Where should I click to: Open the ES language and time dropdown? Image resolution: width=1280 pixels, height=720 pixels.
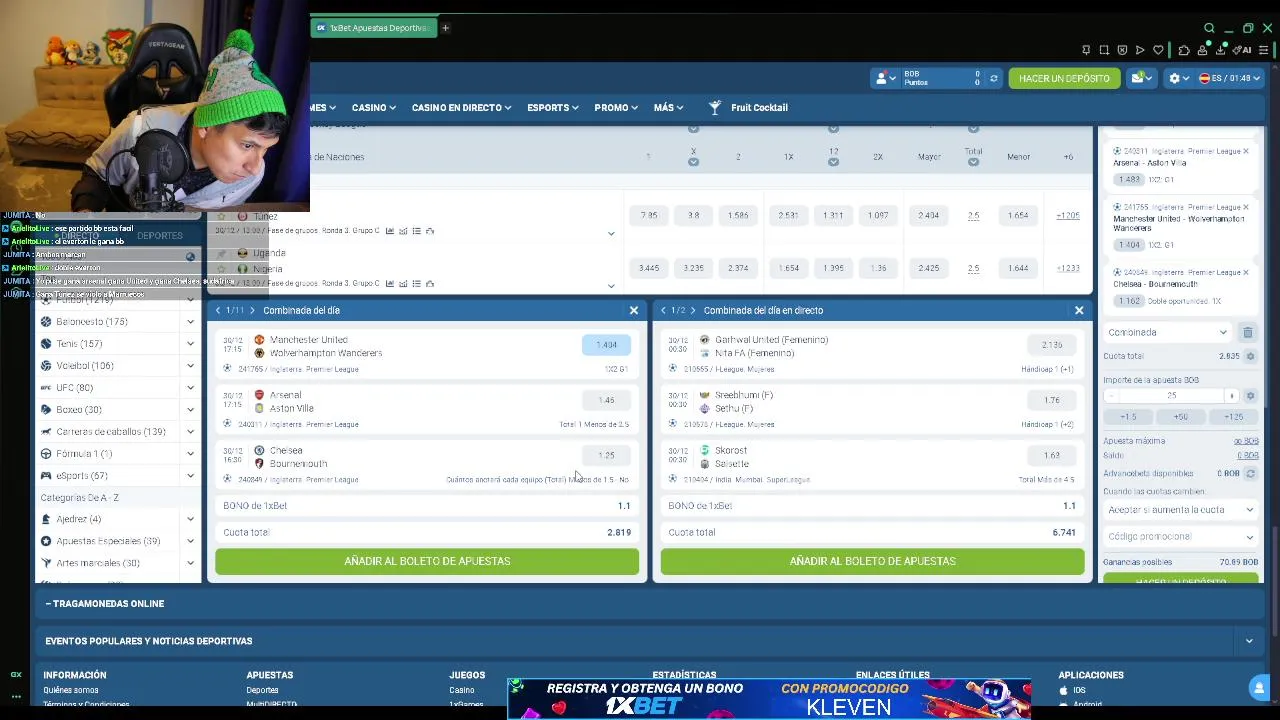click(x=1230, y=78)
